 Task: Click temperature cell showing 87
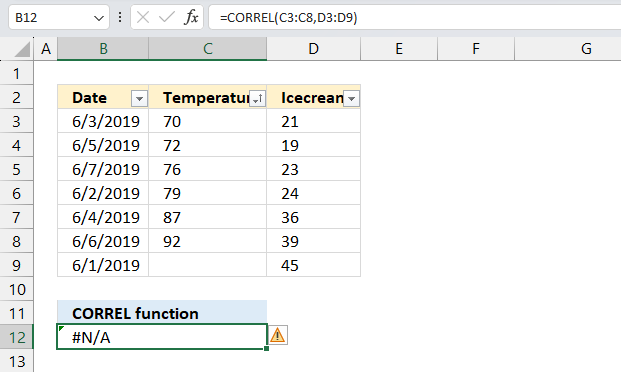tap(208, 217)
